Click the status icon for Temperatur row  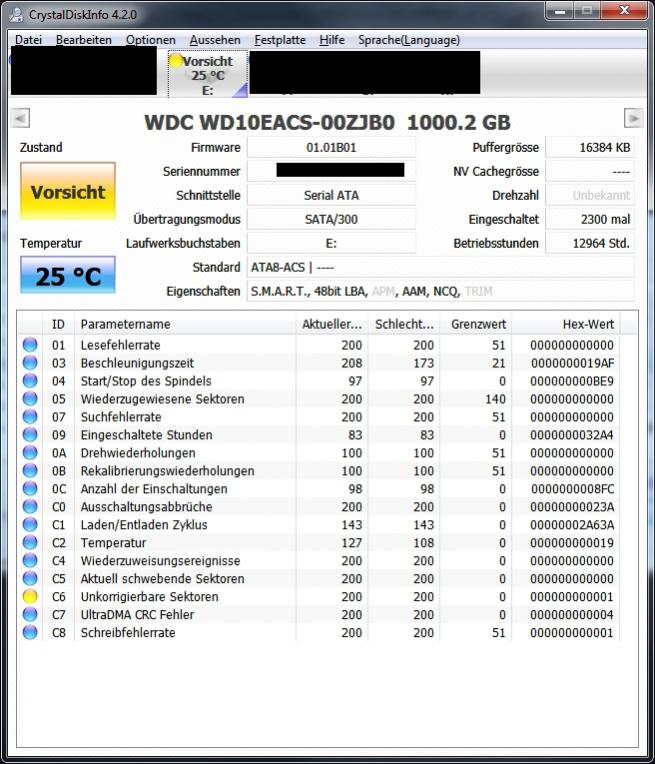pyautogui.click(x=30, y=542)
